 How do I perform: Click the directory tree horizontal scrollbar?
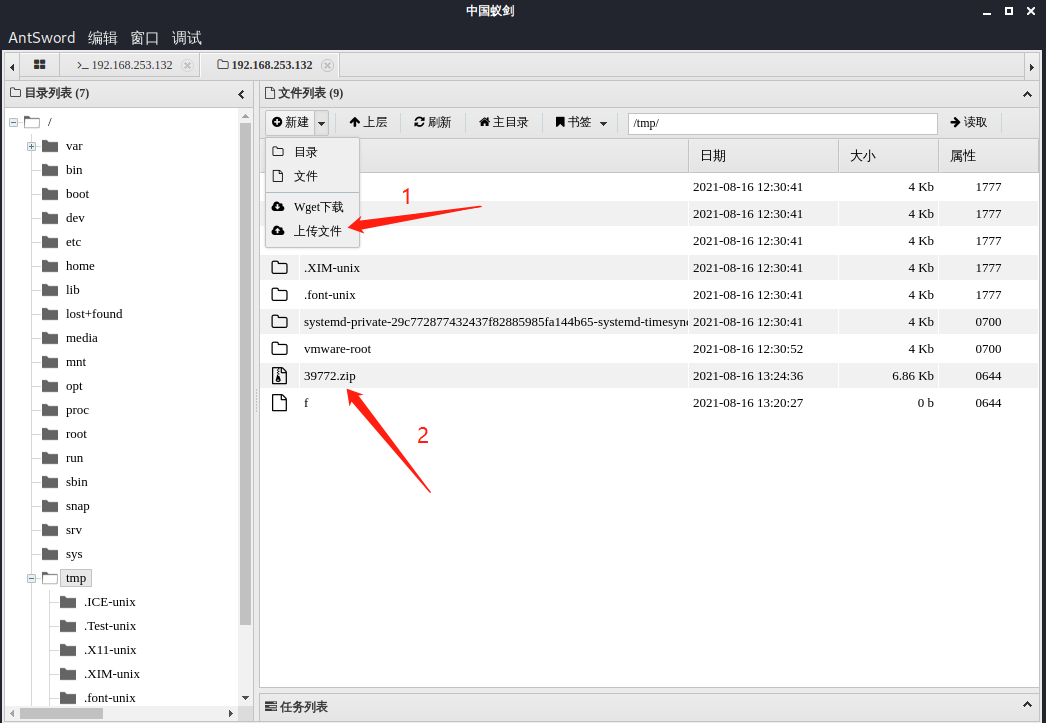[61, 713]
